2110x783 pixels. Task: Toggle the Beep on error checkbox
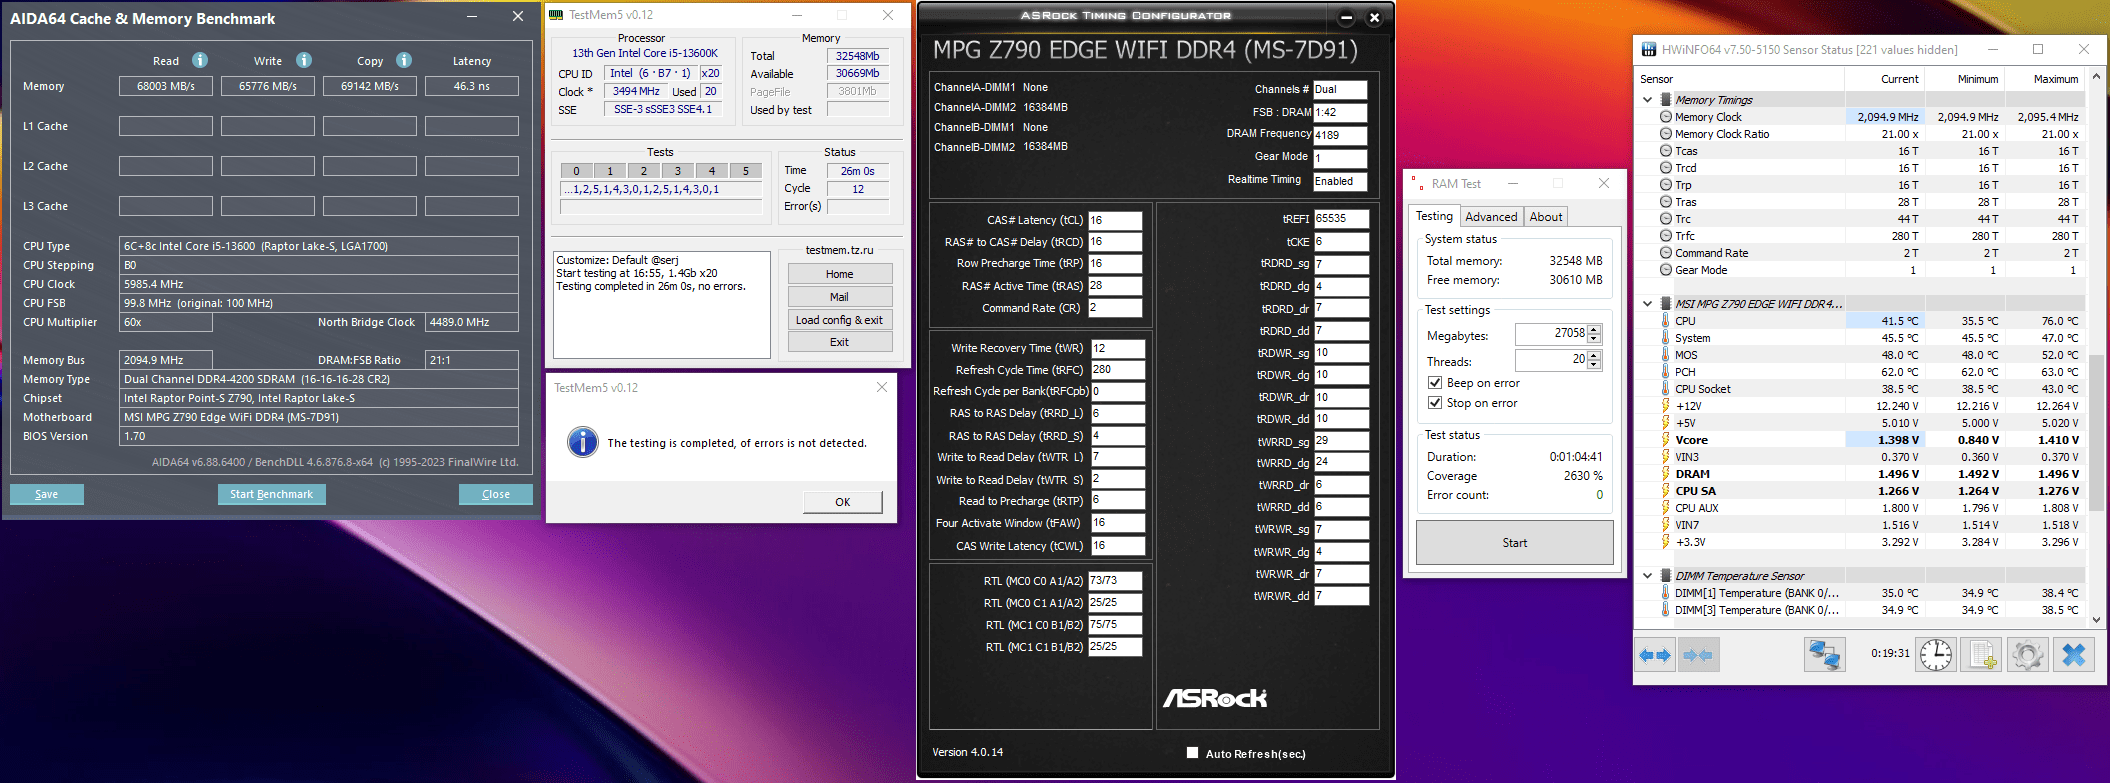(x=1435, y=383)
